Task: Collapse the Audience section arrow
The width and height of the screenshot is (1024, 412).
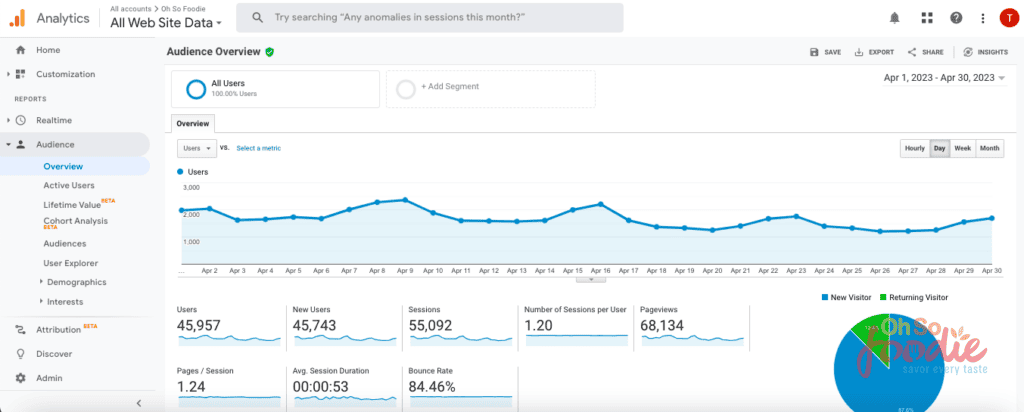Action: pos(8,144)
